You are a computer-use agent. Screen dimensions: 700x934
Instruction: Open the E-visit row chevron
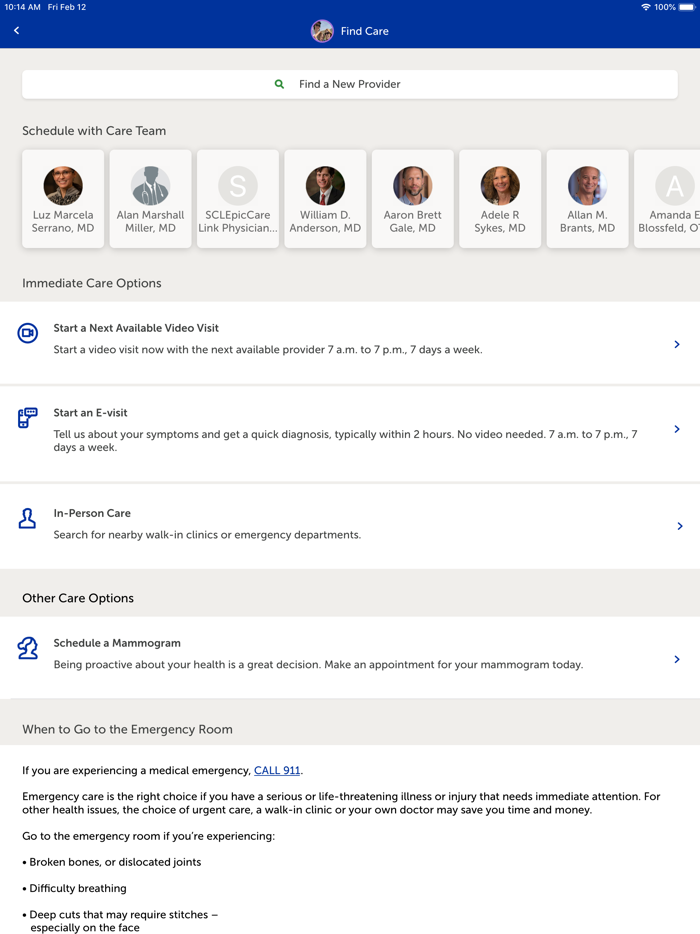[x=677, y=429]
